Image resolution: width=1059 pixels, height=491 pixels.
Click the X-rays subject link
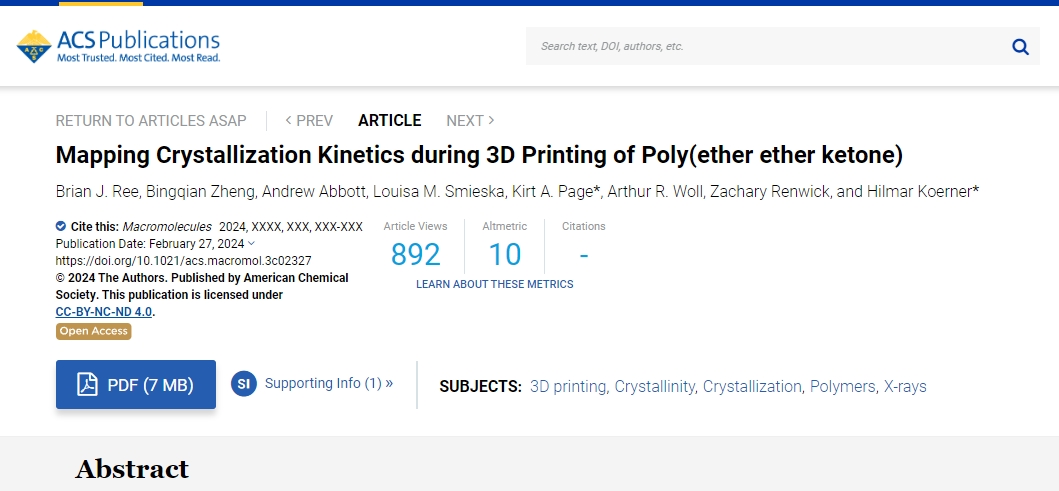(x=905, y=386)
